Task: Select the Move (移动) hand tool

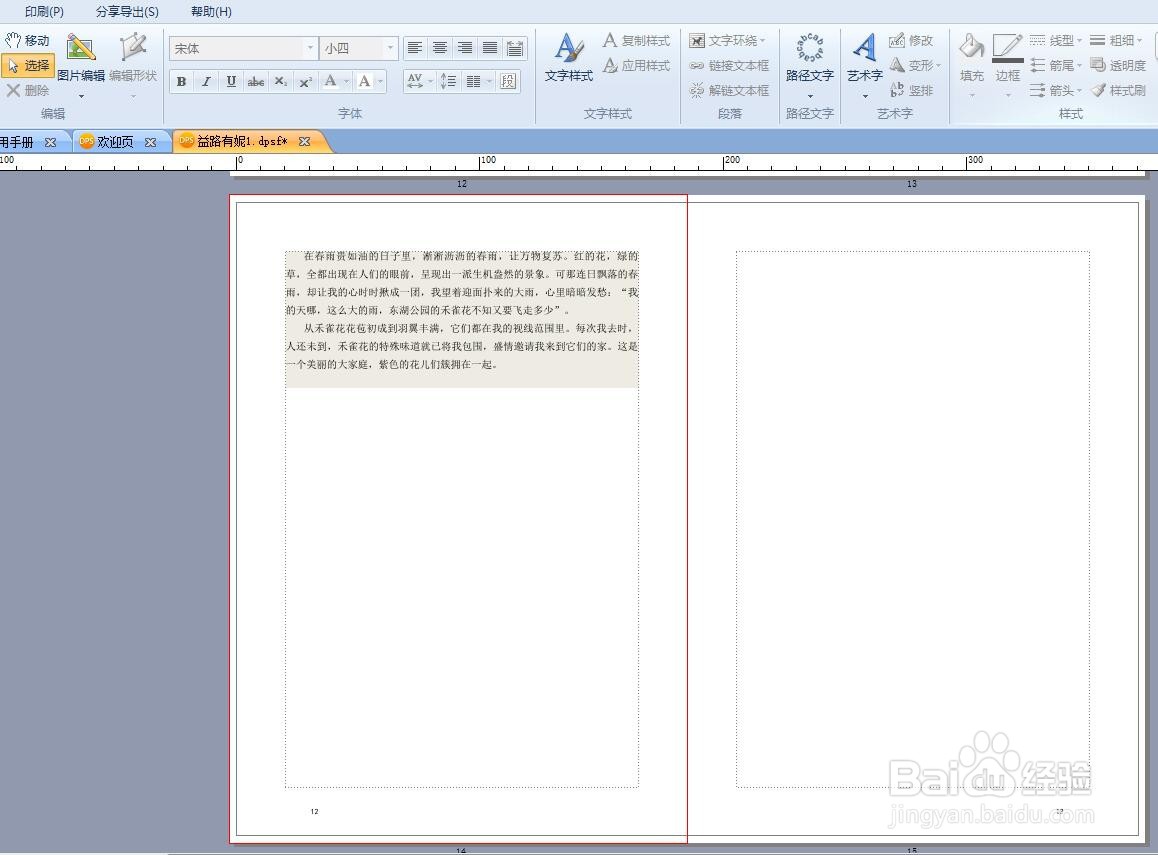Action: point(27,41)
